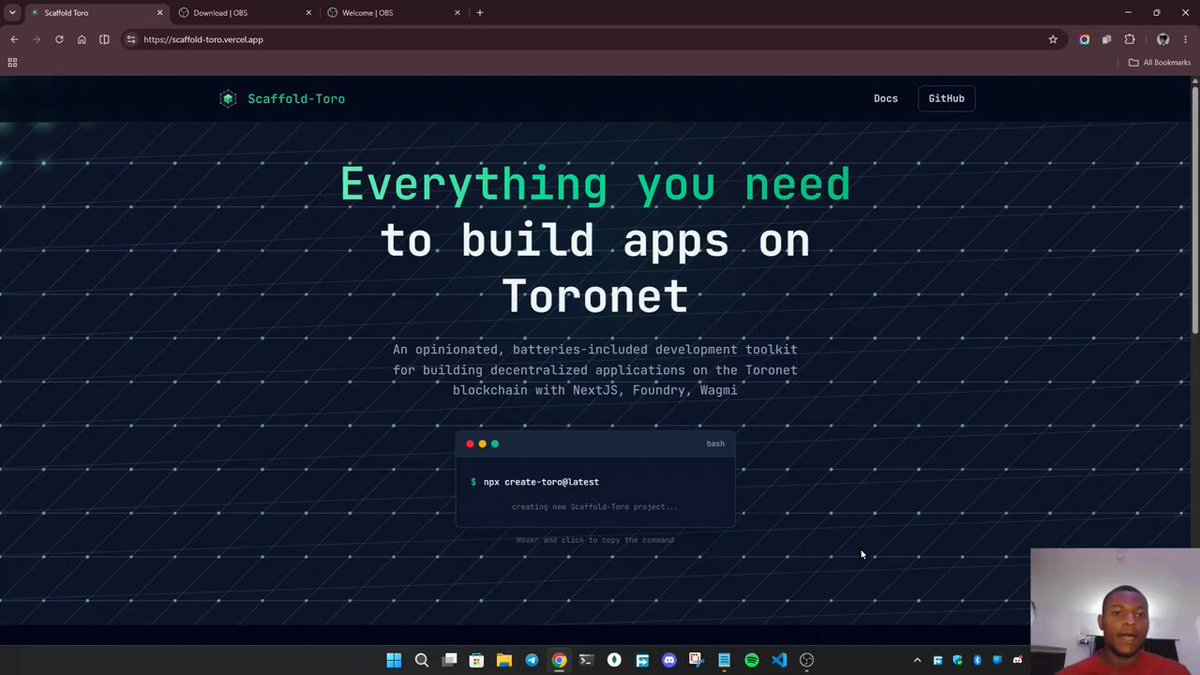Go back in browser history
The width and height of the screenshot is (1200, 675).
click(14, 39)
